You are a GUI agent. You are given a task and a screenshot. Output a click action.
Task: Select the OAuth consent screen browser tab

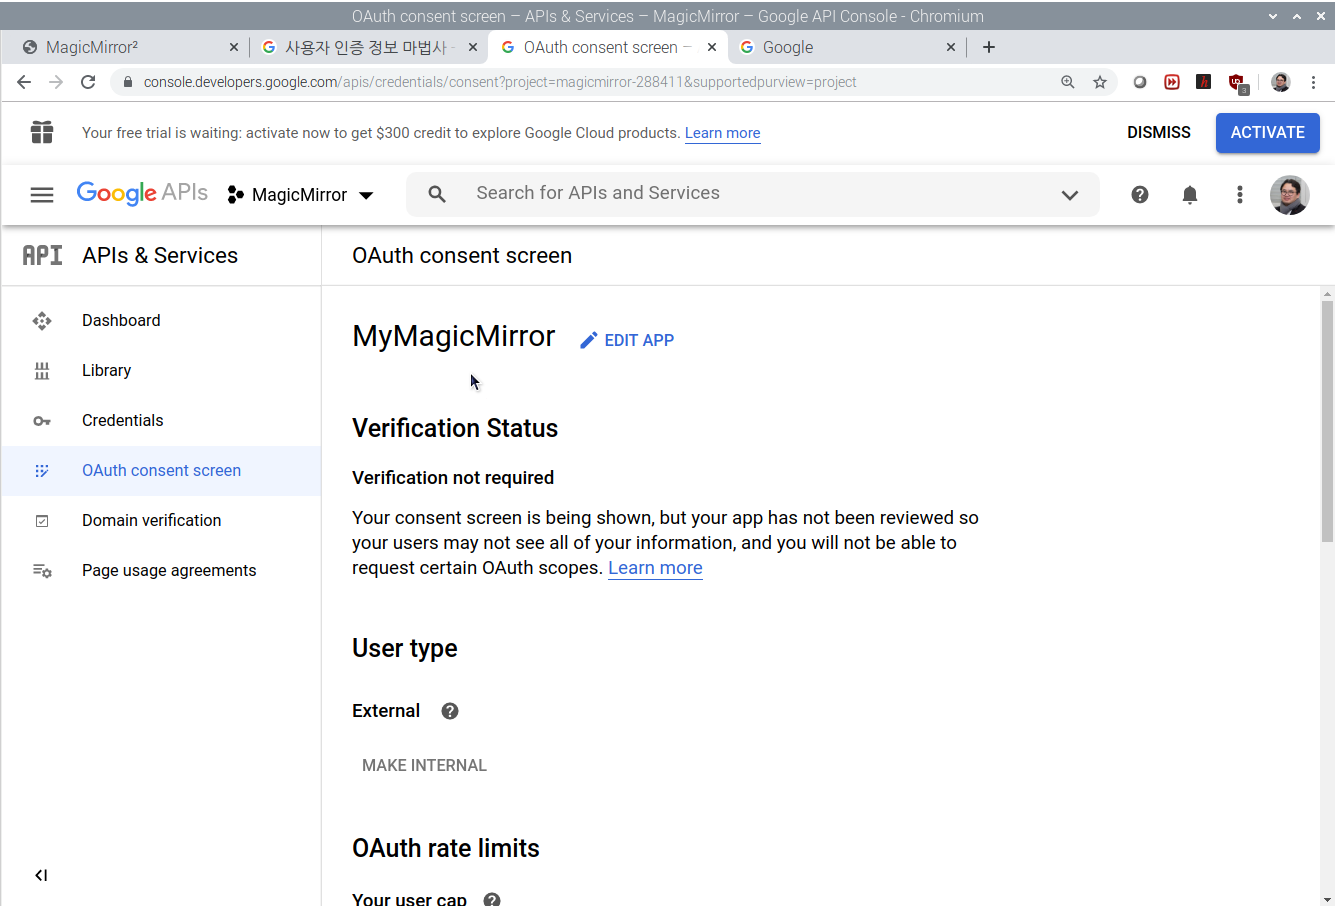point(608,47)
